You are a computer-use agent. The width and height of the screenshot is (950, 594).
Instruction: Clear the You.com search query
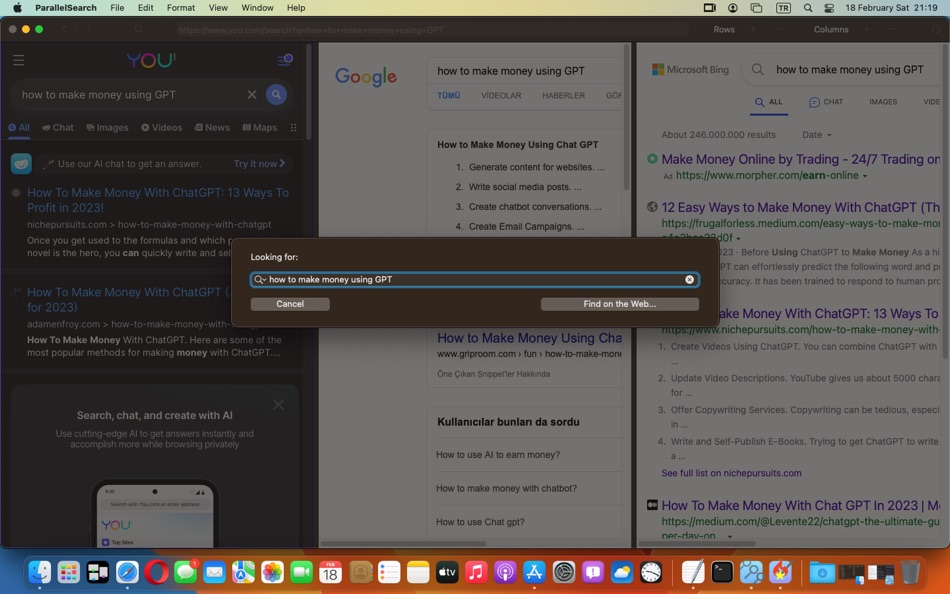click(x=251, y=95)
